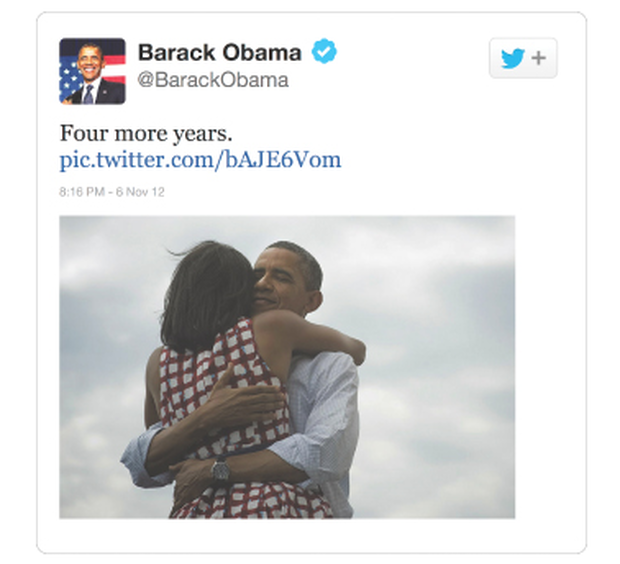
Task: Open the embedded photo of the hug
Action: click(287, 367)
